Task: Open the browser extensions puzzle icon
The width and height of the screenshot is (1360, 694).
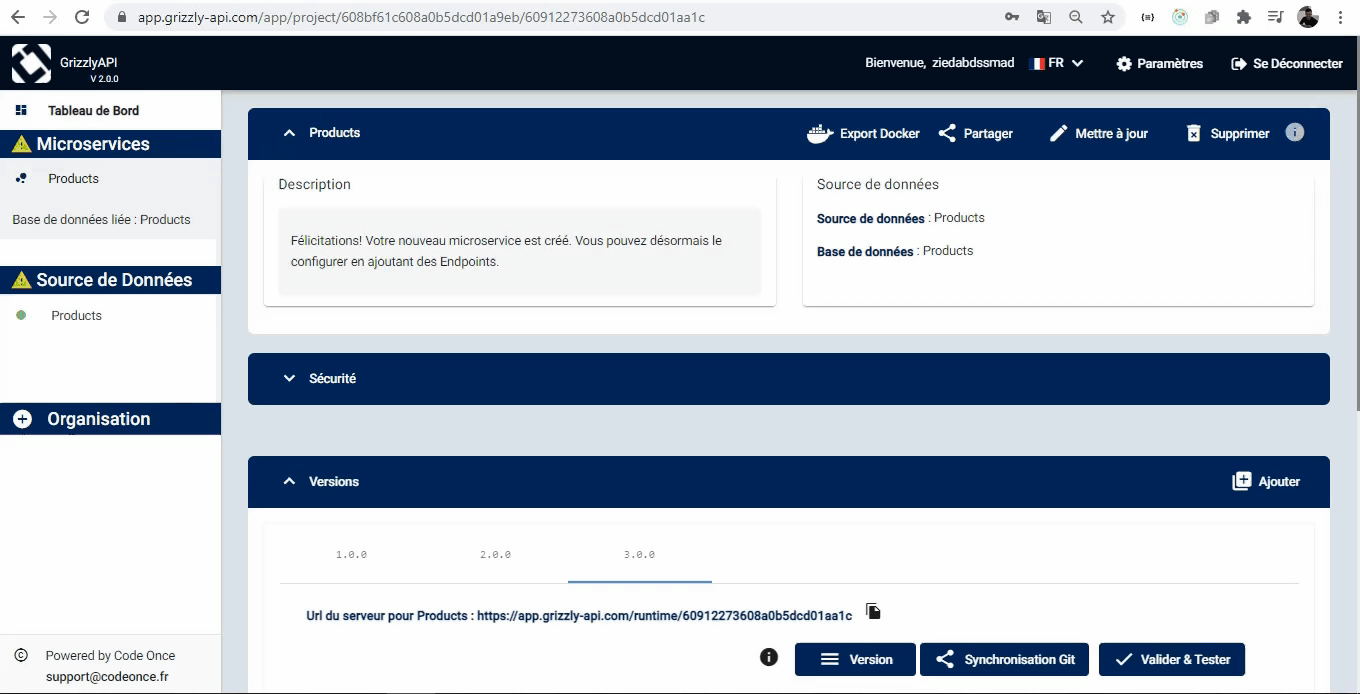Action: click(x=1244, y=17)
